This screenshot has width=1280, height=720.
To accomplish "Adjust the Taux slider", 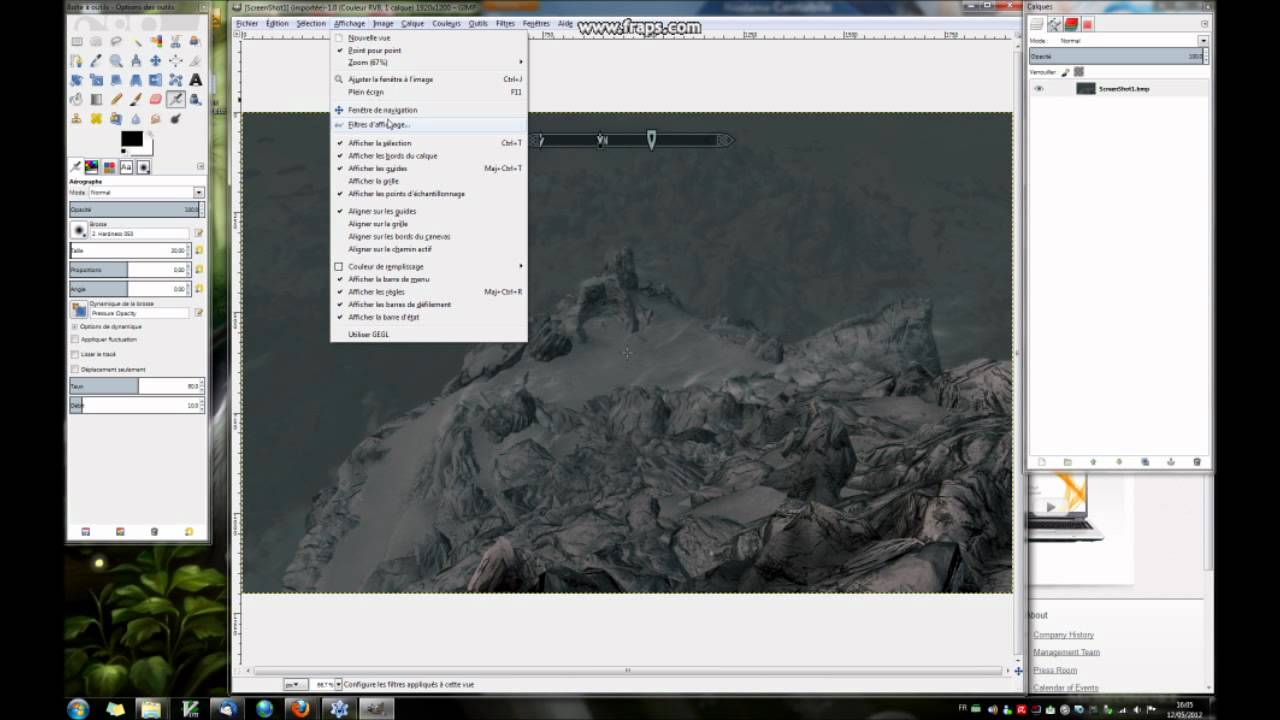I will point(136,386).
